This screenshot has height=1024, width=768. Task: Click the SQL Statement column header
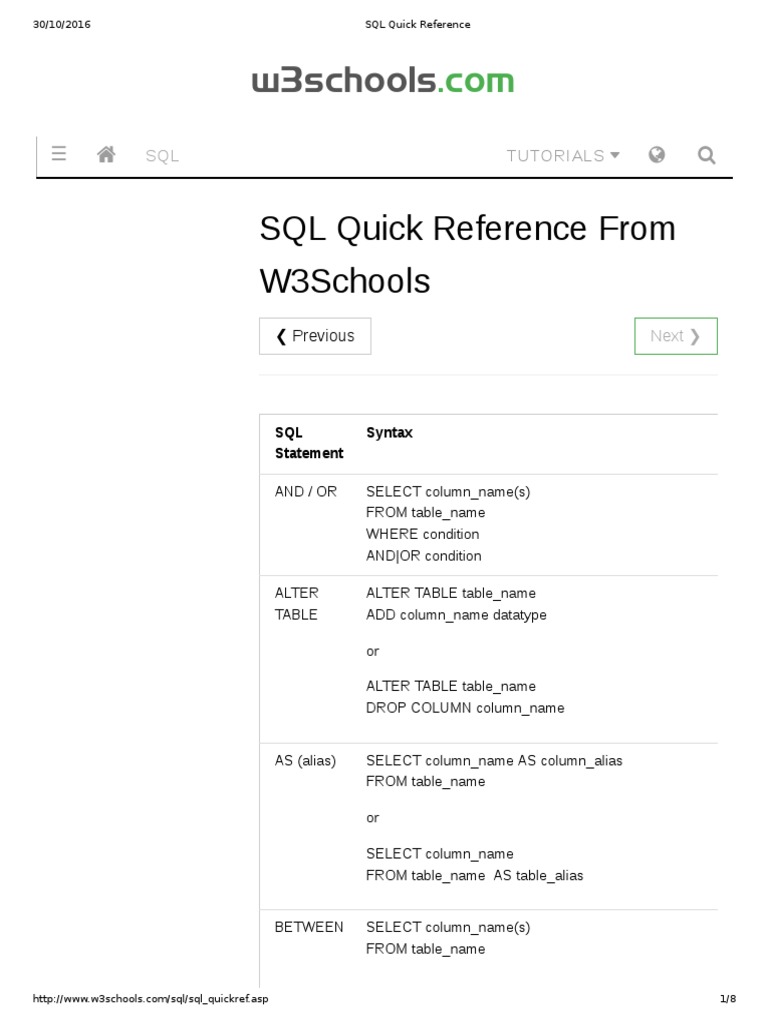pyautogui.click(x=309, y=443)
